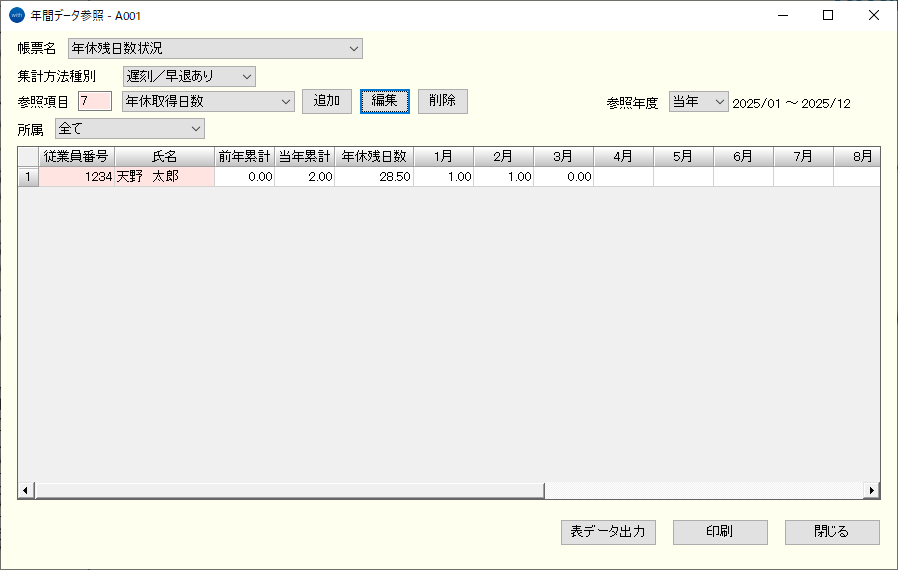
Task: Click the 1月 column header
Action: (x=443, y=156)
